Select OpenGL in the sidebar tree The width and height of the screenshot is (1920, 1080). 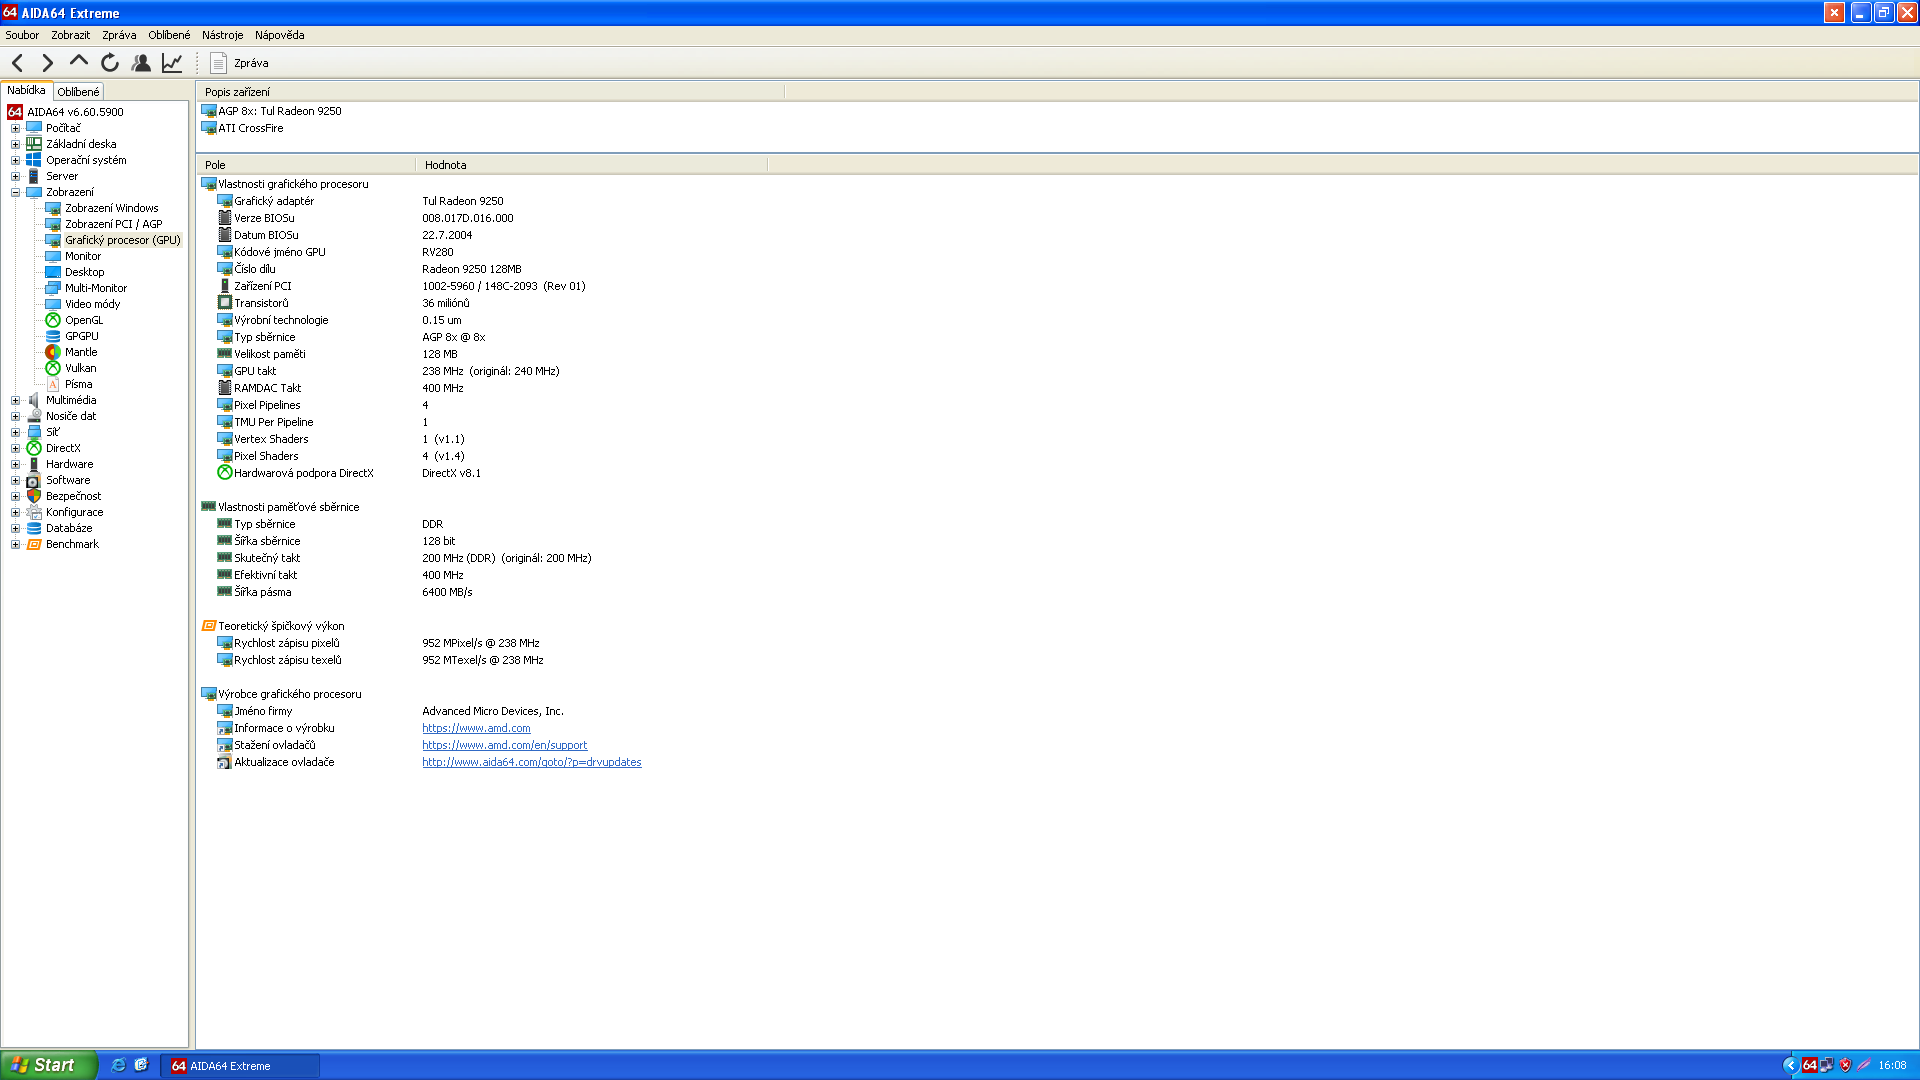[x=84, y=320]
